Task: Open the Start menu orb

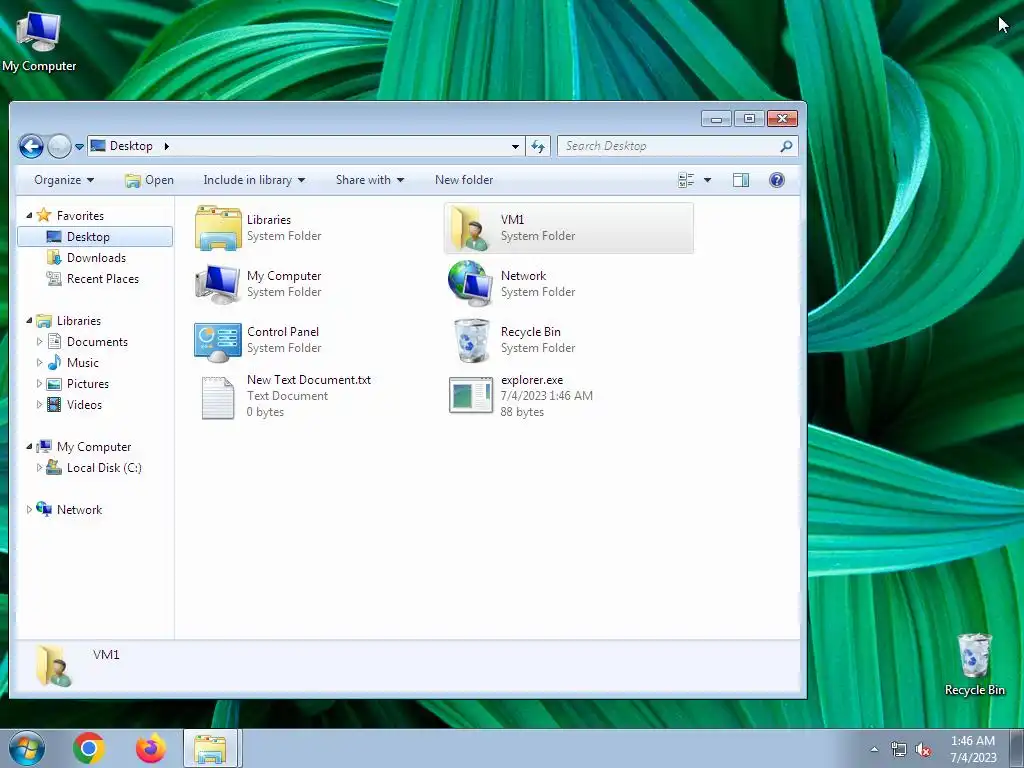Action: coord(27,748)
